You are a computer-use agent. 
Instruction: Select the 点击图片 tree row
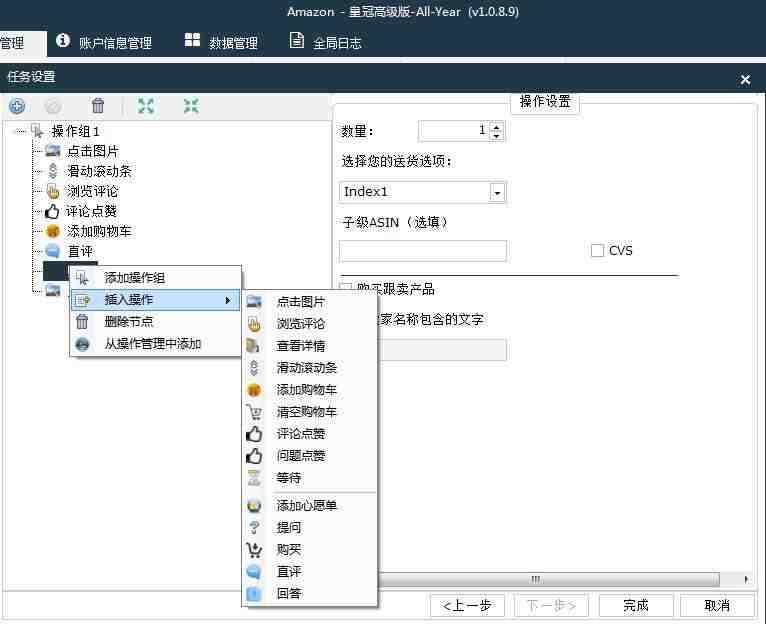92,151
